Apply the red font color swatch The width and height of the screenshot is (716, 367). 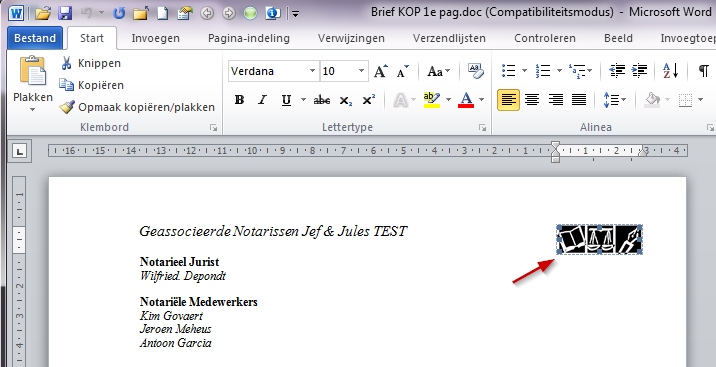466,100
